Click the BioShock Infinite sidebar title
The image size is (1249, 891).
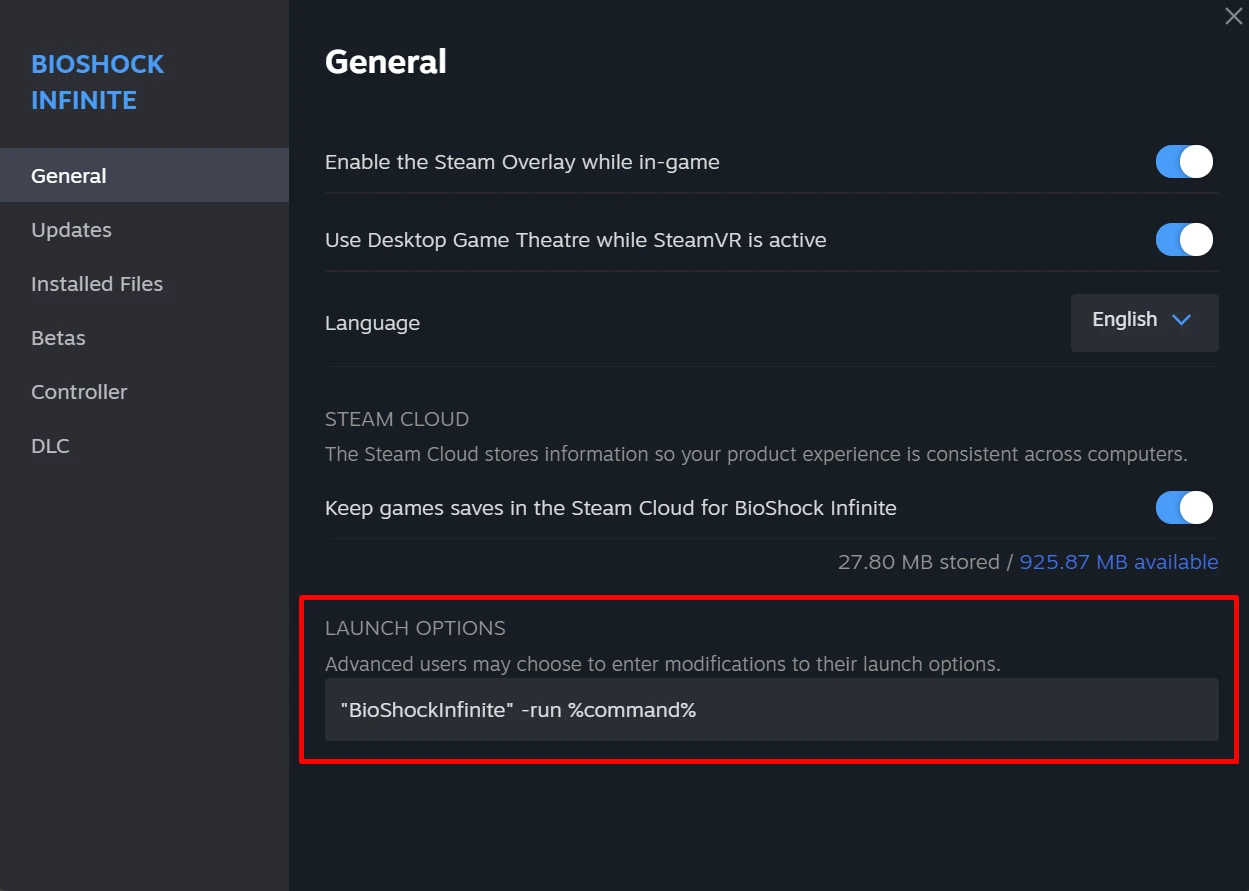pos(97,82)
